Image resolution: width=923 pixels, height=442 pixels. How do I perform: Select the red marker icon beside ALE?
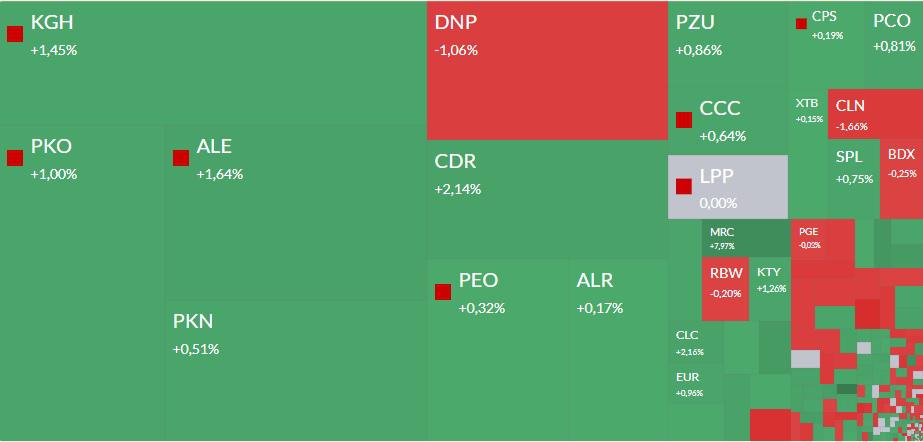pos(181,158)
